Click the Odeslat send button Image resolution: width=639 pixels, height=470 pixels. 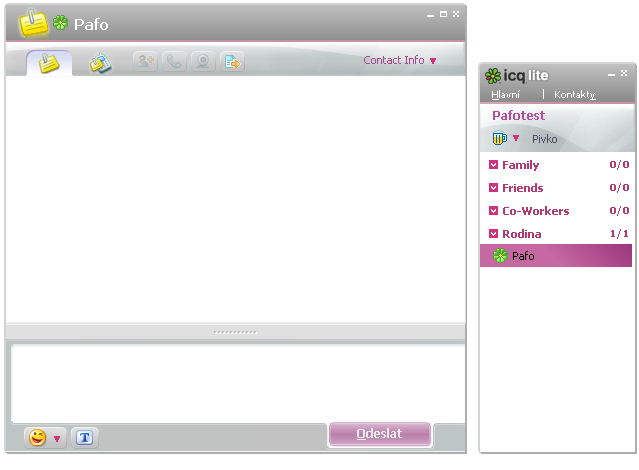coord(379,434)
